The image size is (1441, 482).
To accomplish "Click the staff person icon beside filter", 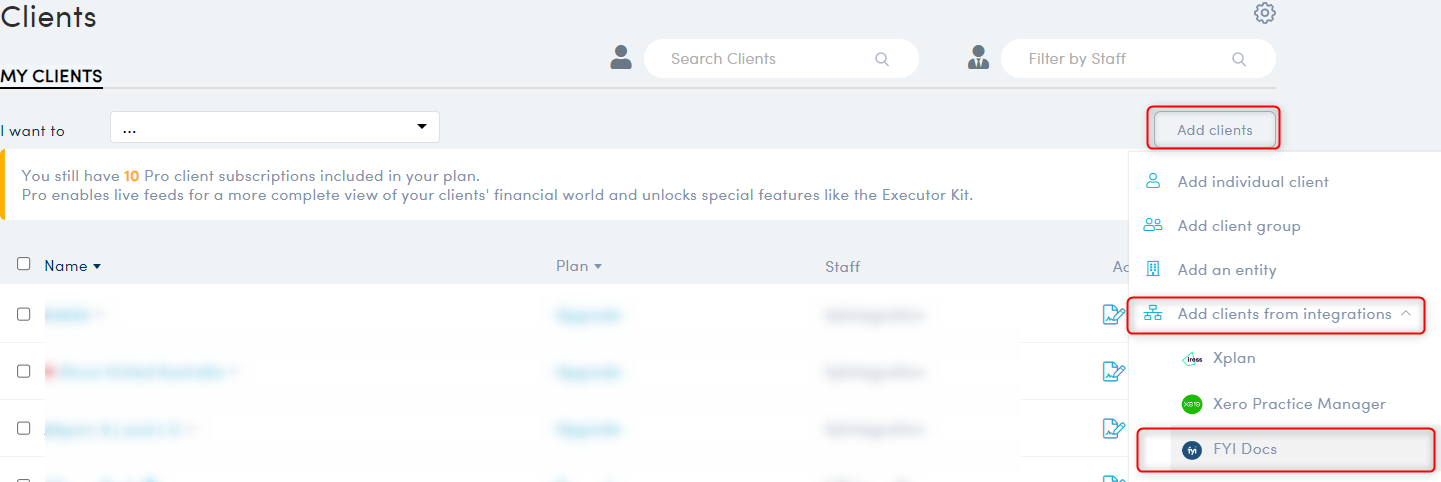I will 978,58.
